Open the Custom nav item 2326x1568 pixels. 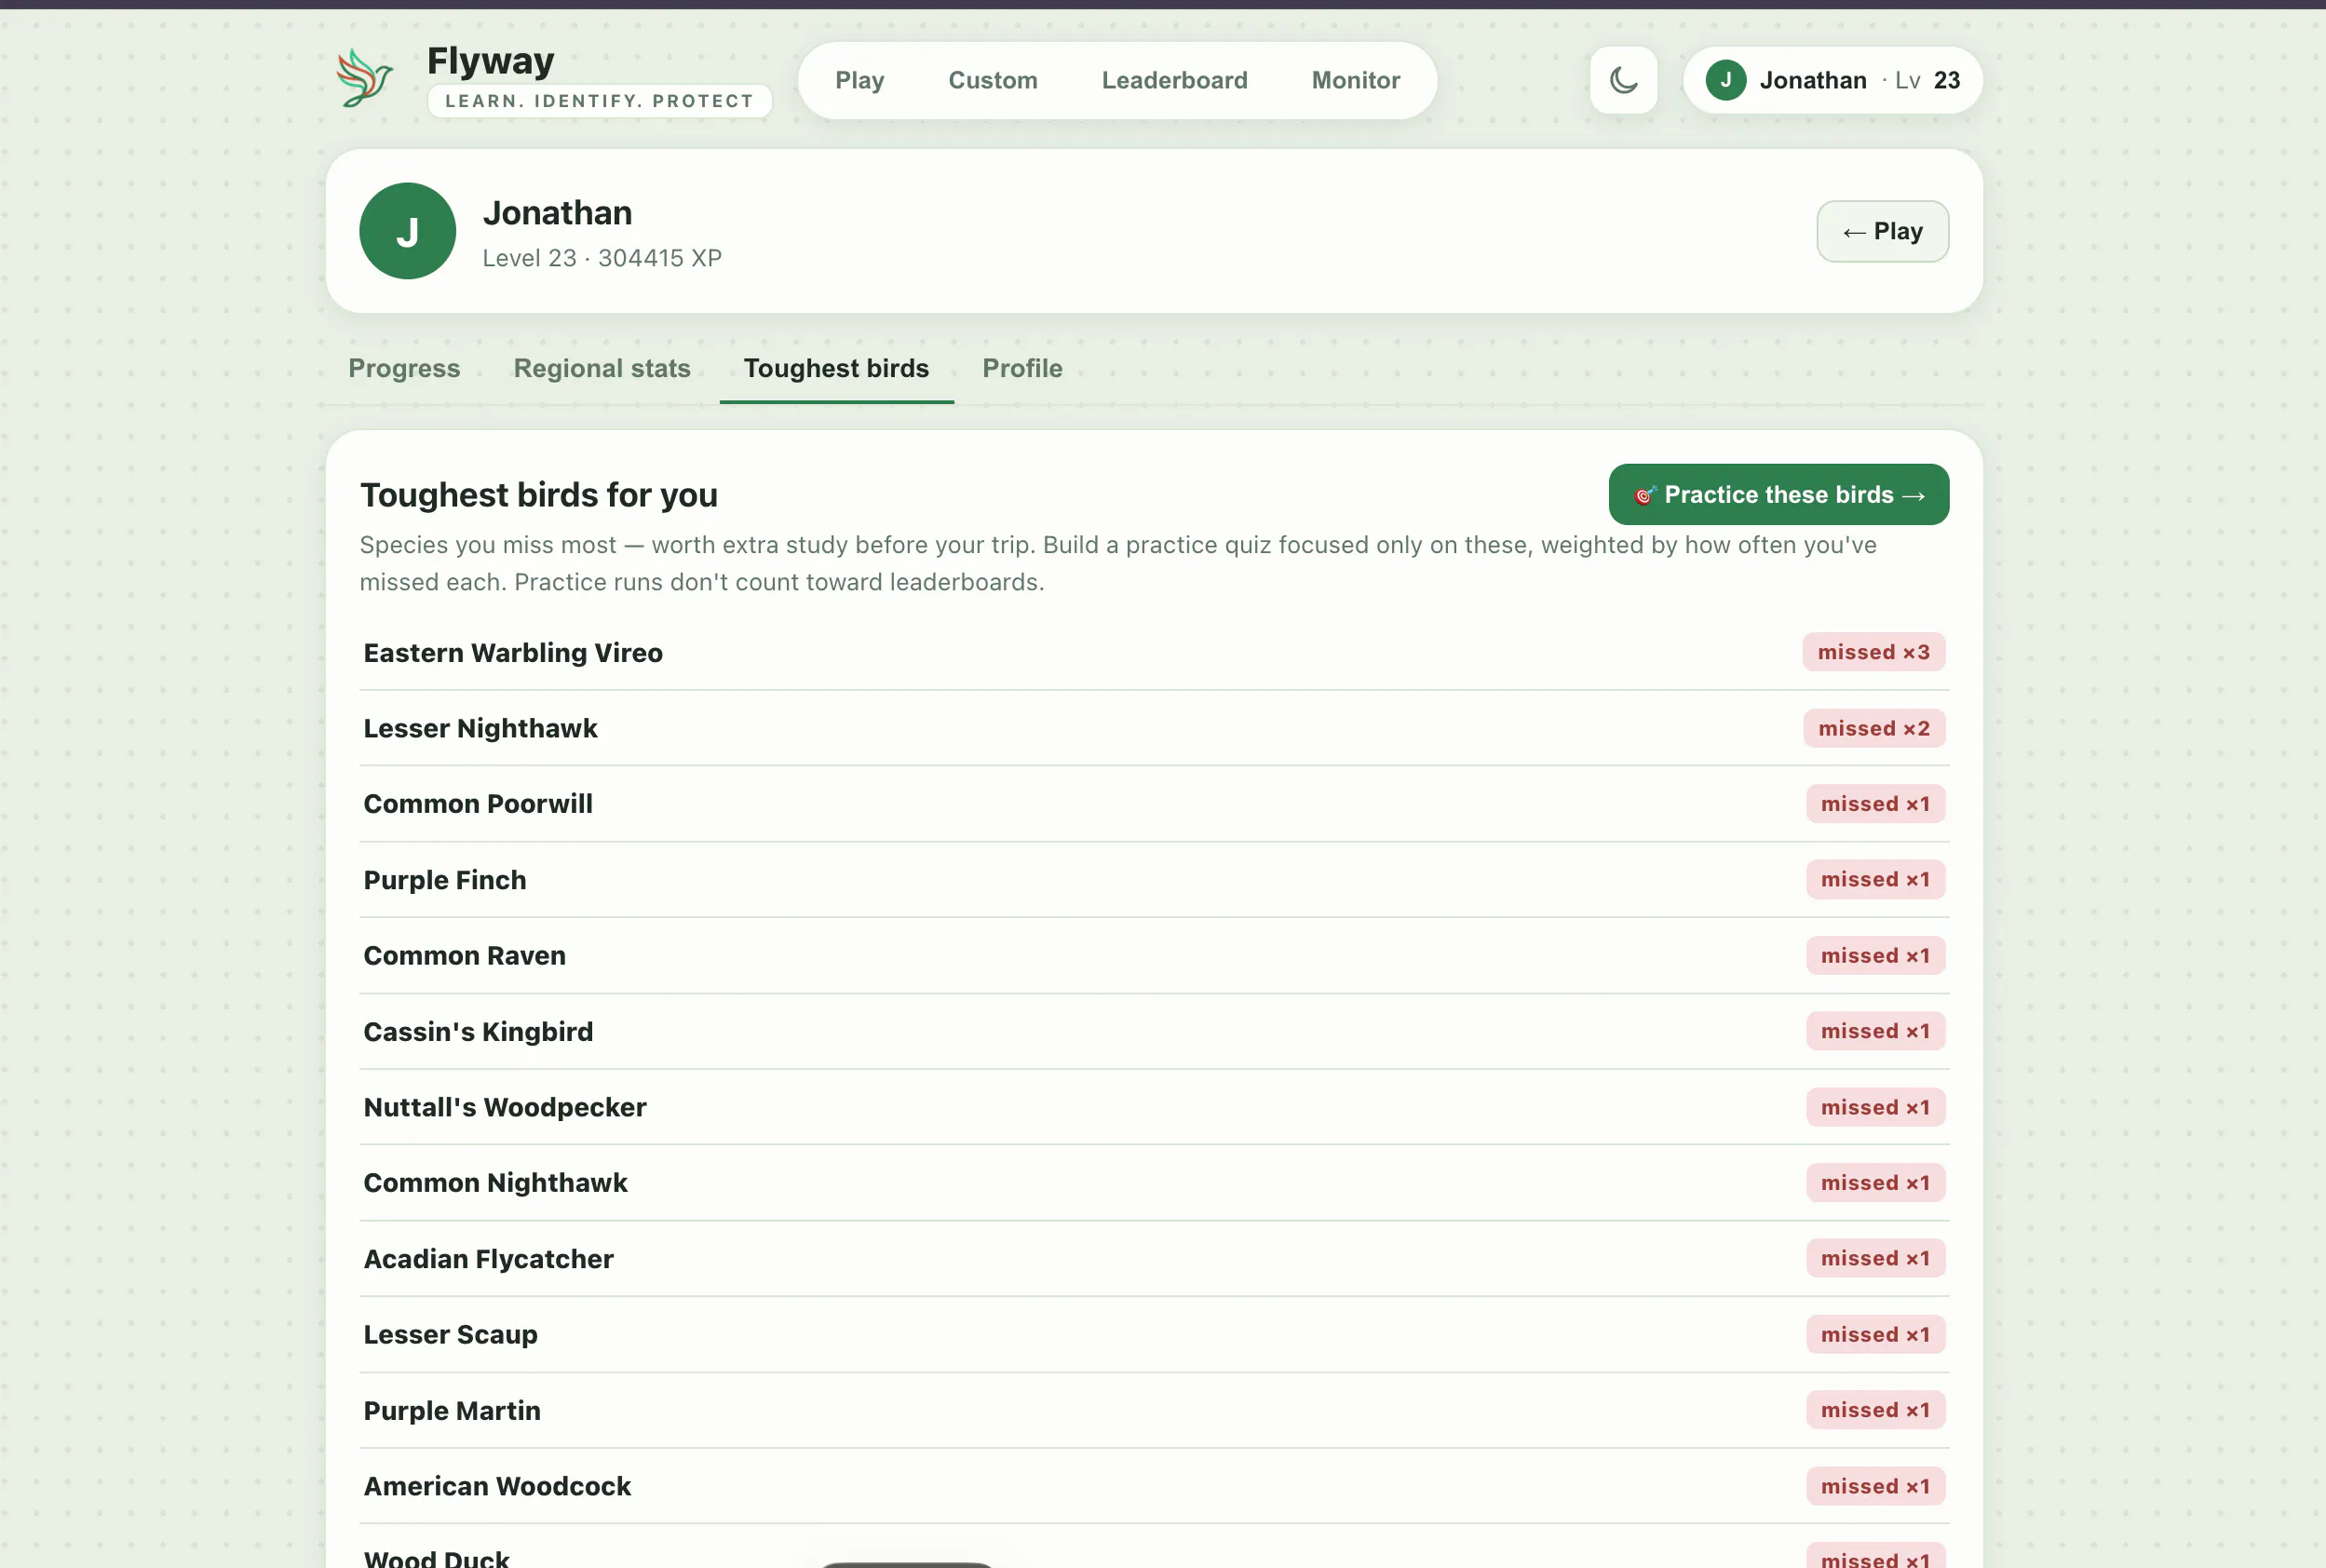(x=993, y=80)
